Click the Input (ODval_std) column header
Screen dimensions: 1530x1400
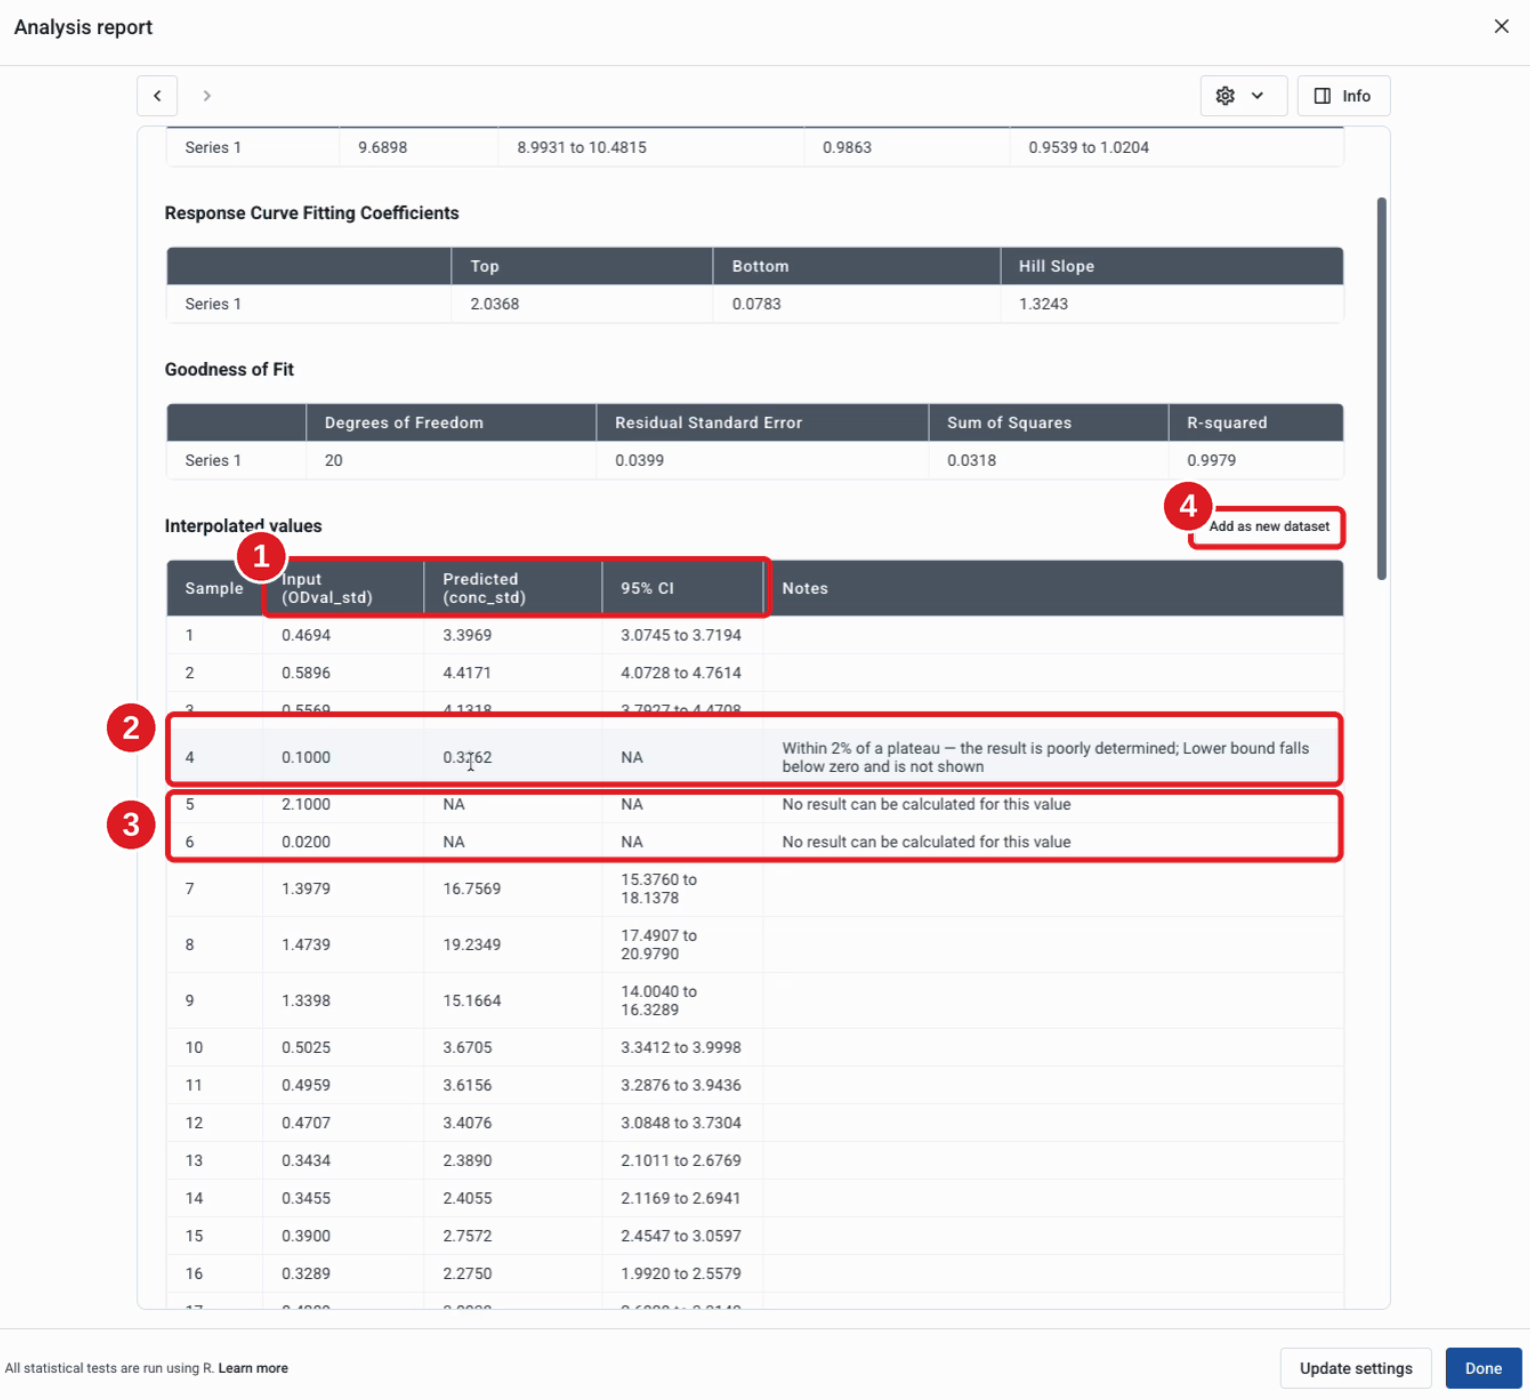[x=343, y=588]
